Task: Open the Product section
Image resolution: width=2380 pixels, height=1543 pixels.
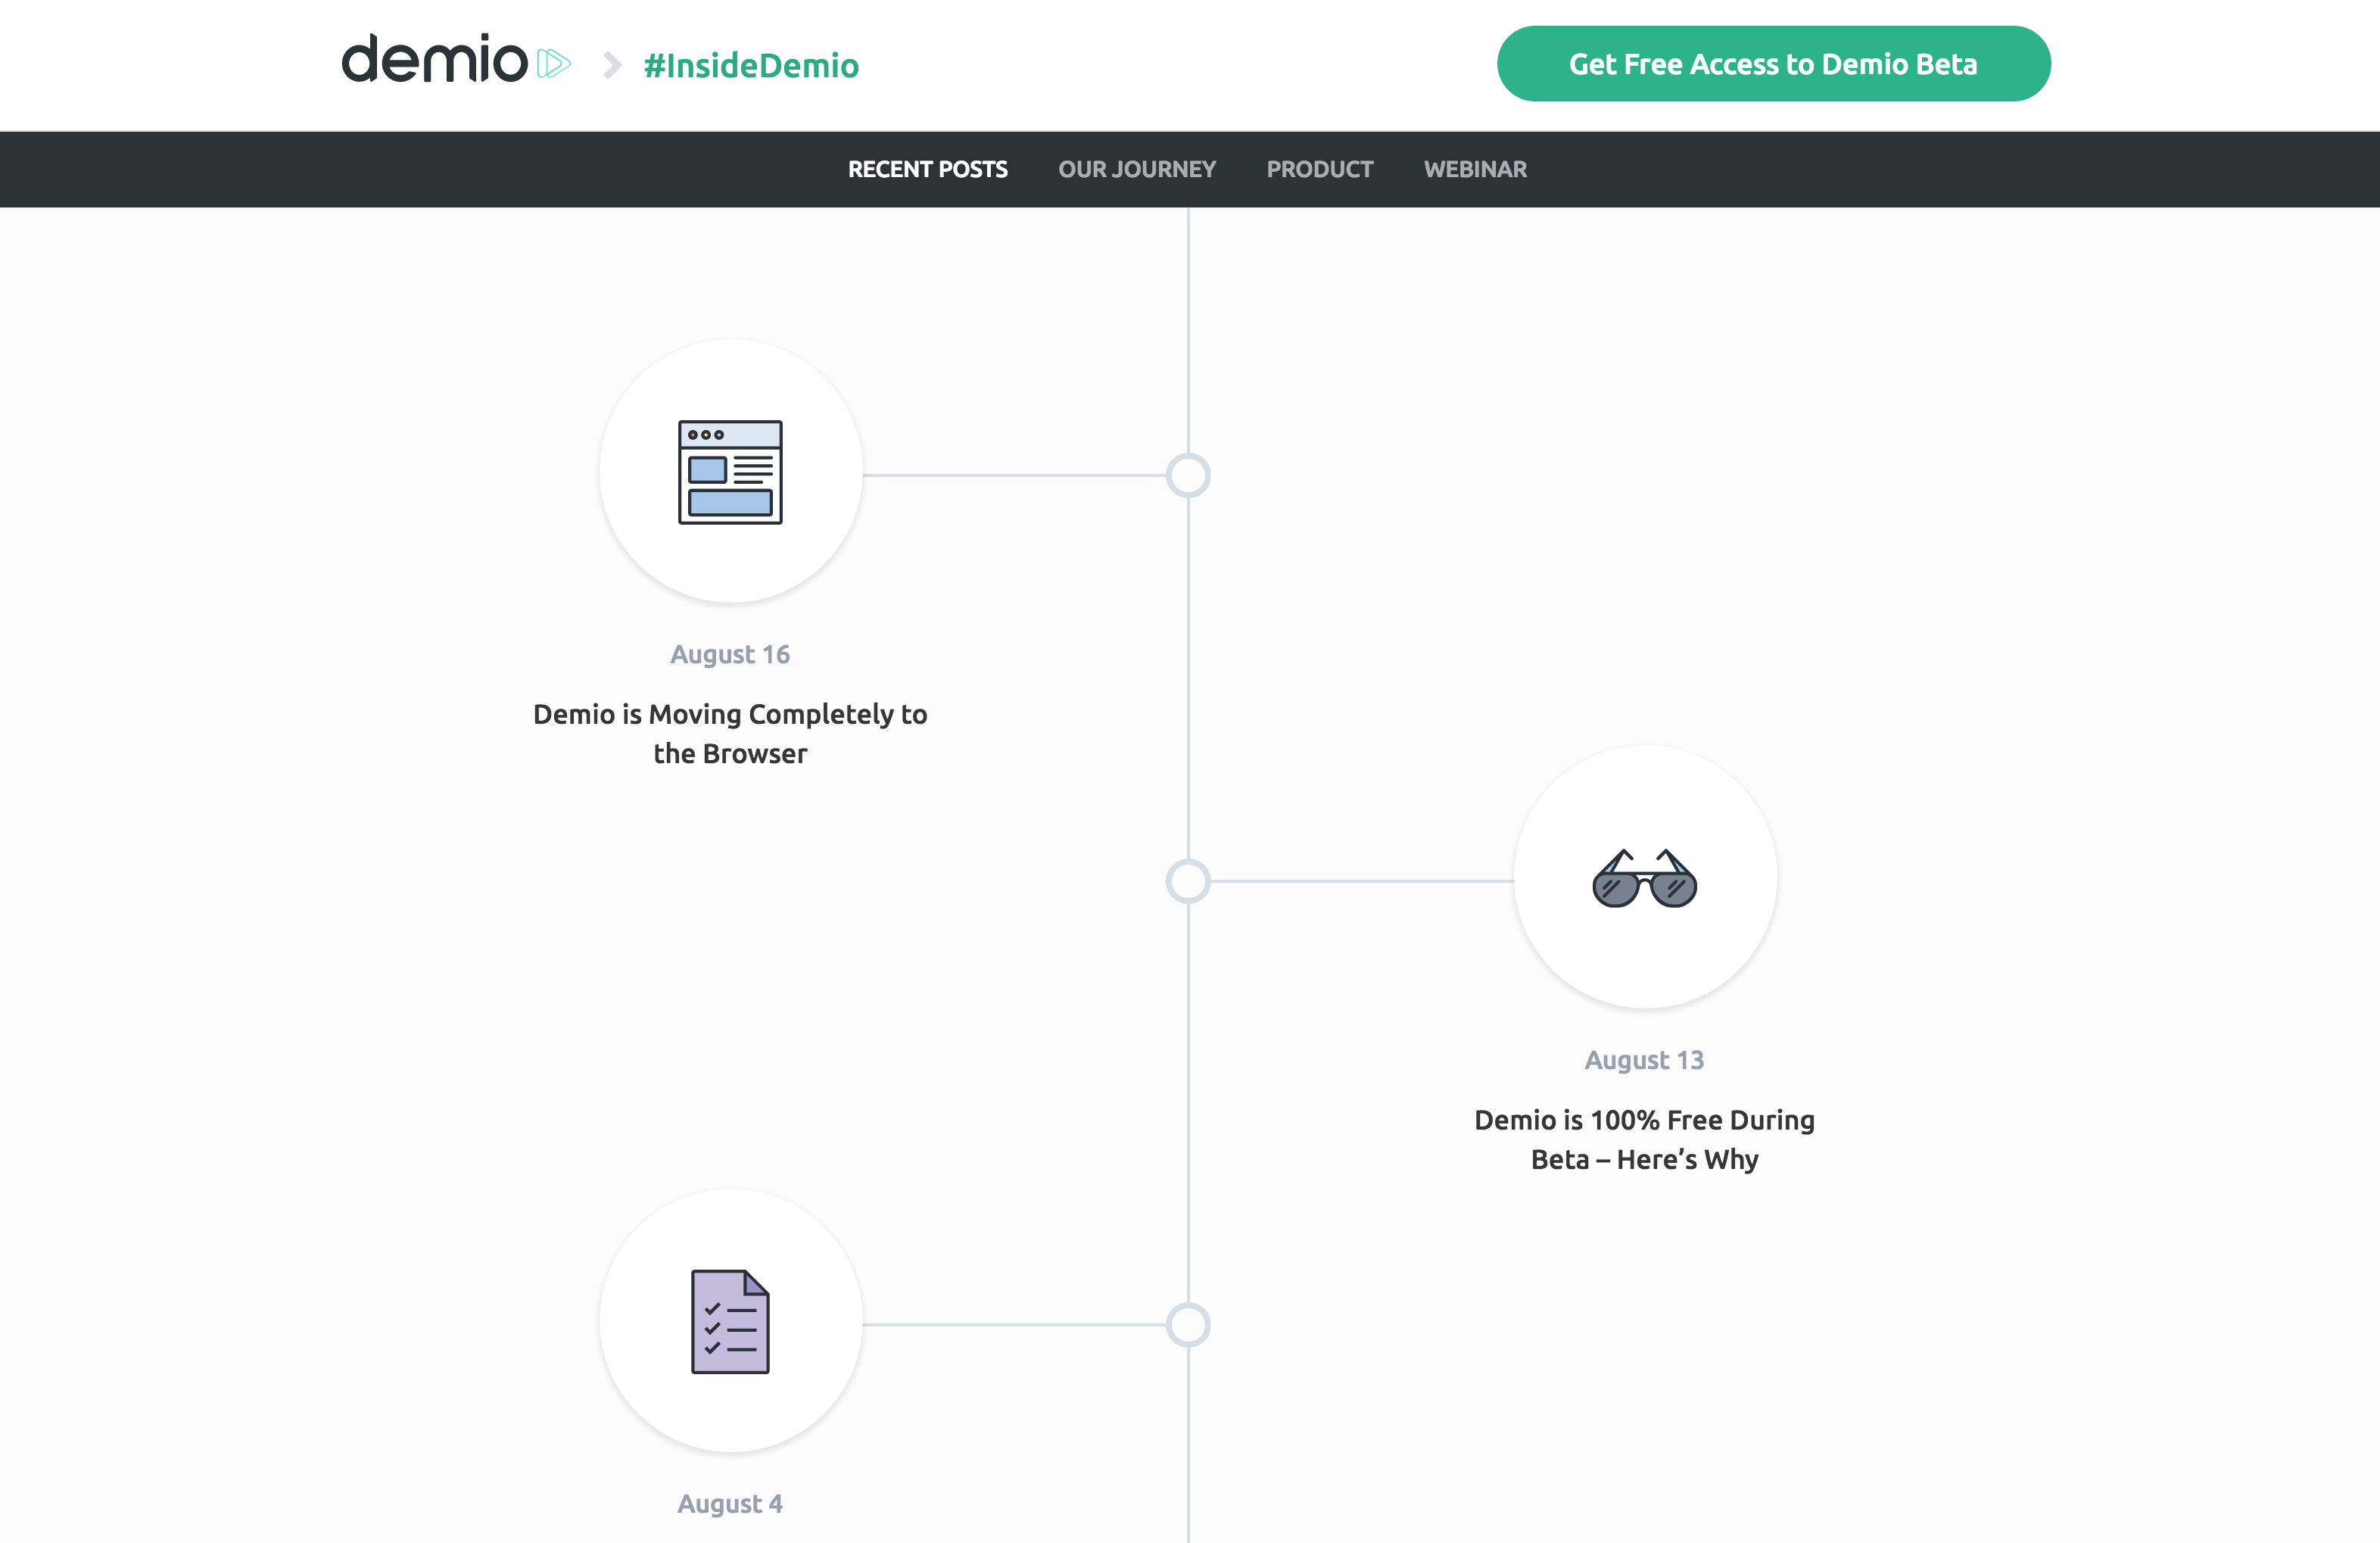Action: [x=1320, y=169]
